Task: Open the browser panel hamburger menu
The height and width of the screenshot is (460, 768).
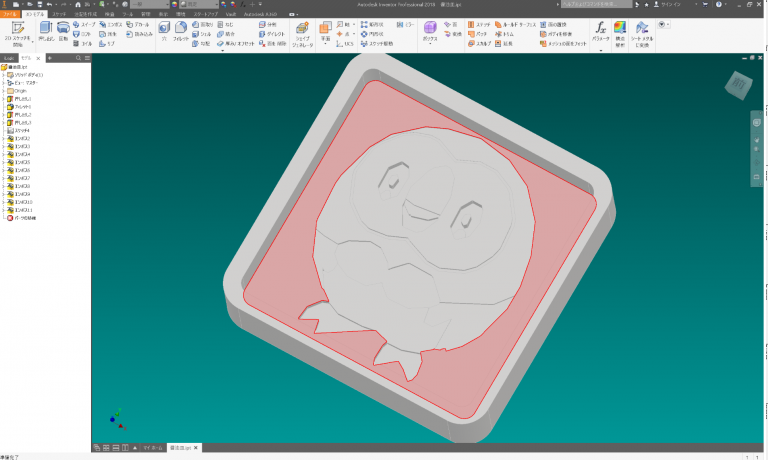Action: click(87, 58)
